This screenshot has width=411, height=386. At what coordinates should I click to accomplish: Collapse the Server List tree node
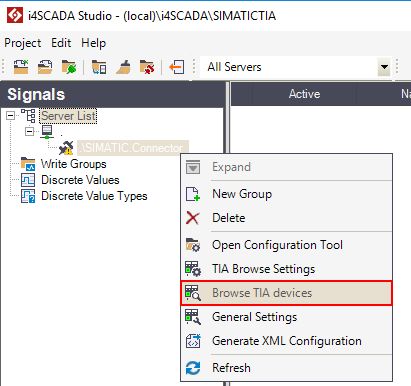pos(11,116)
